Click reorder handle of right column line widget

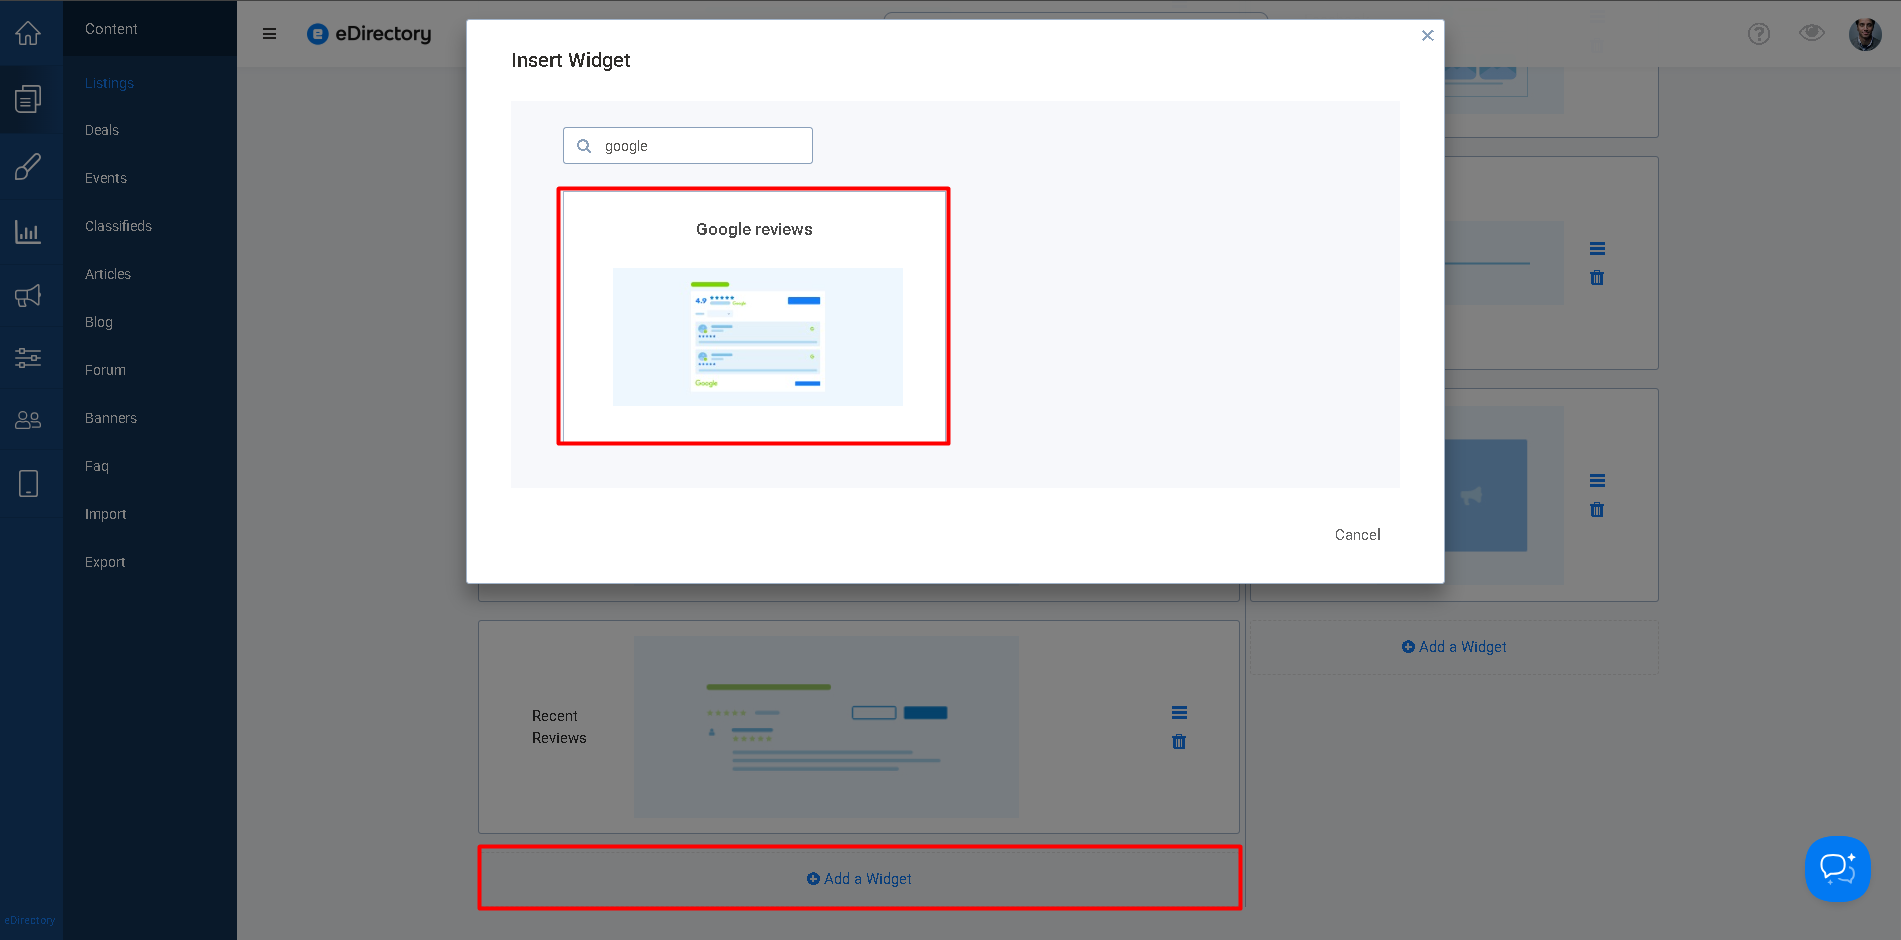click(x=1597, y=249)
